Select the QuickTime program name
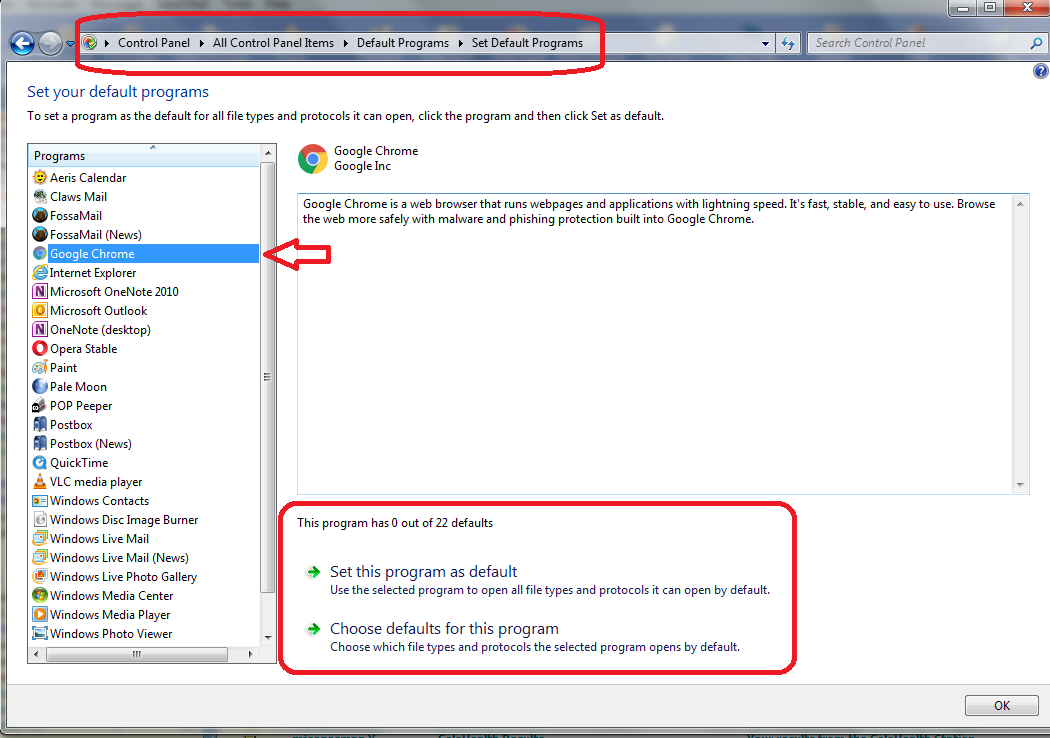Image resolution: width=1050 pixels, height=738 pixels. click(x=79, y=463)
